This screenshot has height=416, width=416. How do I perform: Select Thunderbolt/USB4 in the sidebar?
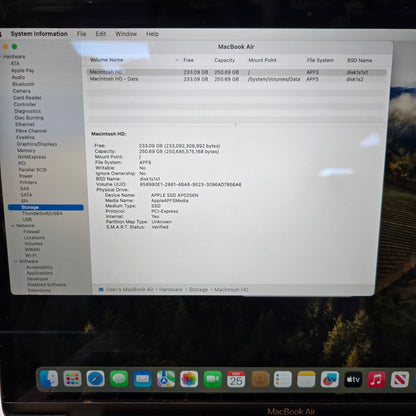pos(42,213)
